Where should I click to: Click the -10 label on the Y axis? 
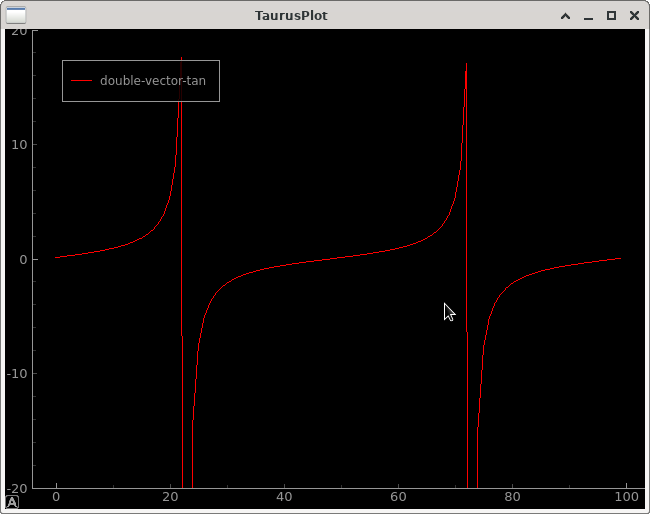15,374
